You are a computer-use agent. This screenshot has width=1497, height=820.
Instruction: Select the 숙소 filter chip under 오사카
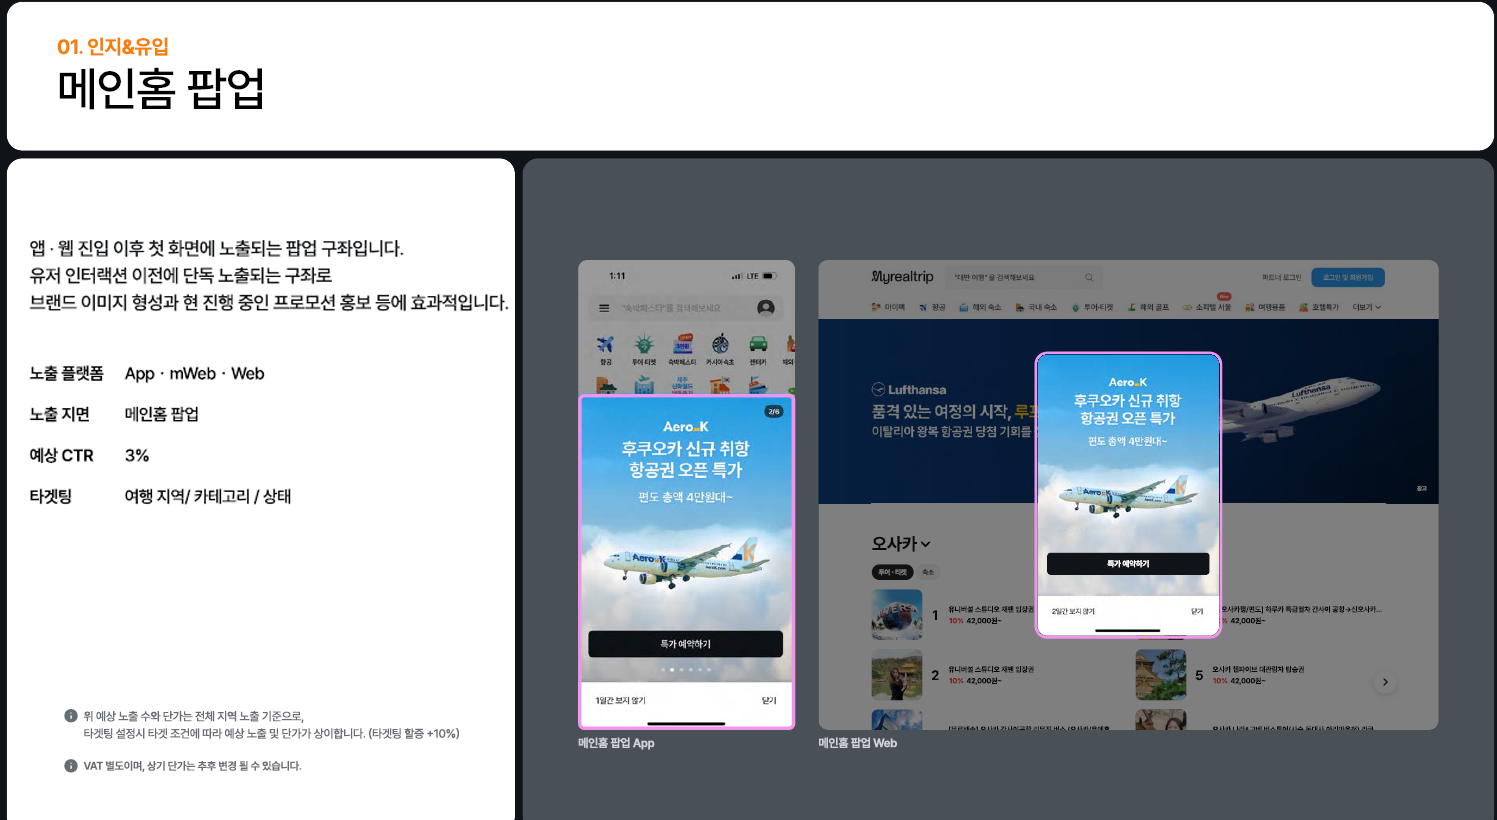pyautogui.click(x=928, y=572)
